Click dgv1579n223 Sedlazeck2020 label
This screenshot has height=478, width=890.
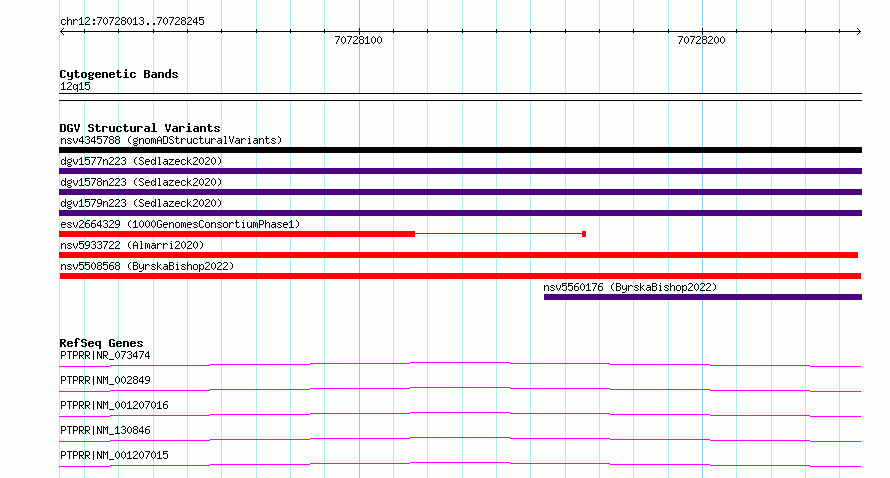(x=141, y=203)
